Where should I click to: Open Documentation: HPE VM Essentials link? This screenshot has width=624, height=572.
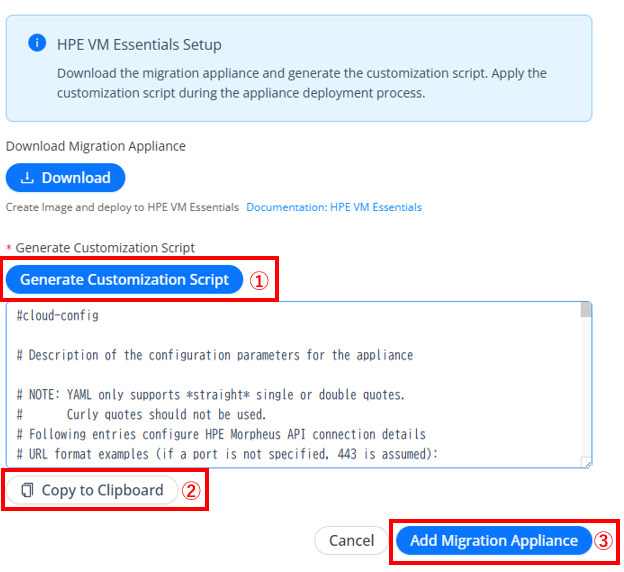(x=334, y=207)
